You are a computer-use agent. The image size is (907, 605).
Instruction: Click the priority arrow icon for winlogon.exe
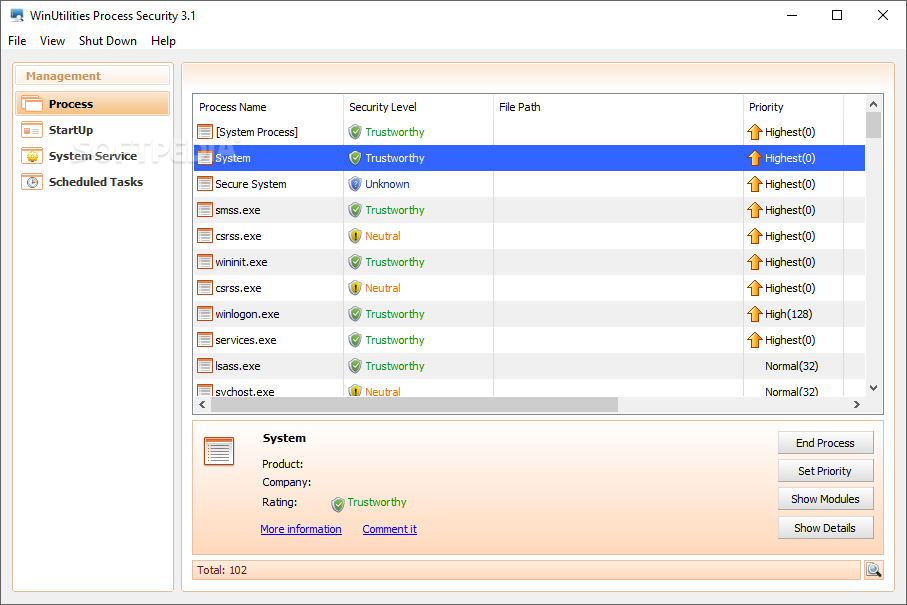[x=754, y=314]
